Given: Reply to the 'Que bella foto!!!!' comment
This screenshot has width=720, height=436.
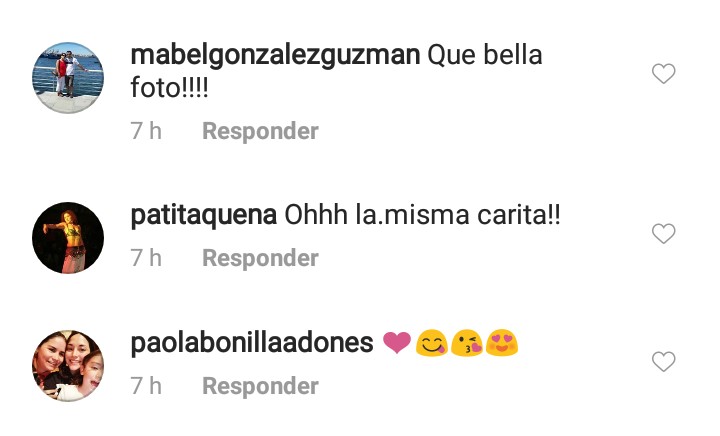Looking at the screenshot, I should click(x=260, y=131).
